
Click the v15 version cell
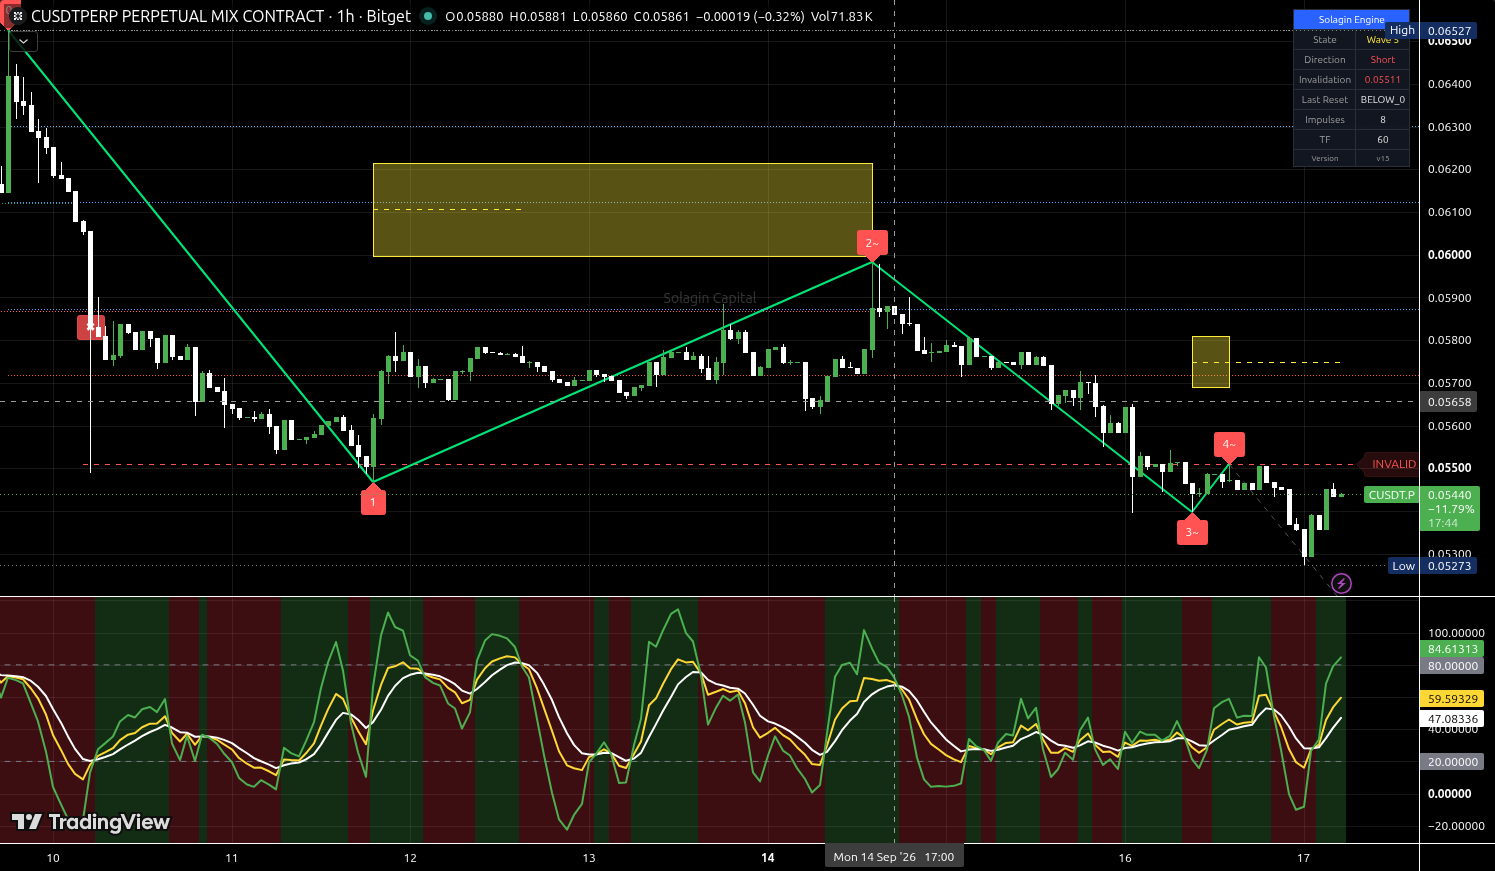coord(1382,158)
